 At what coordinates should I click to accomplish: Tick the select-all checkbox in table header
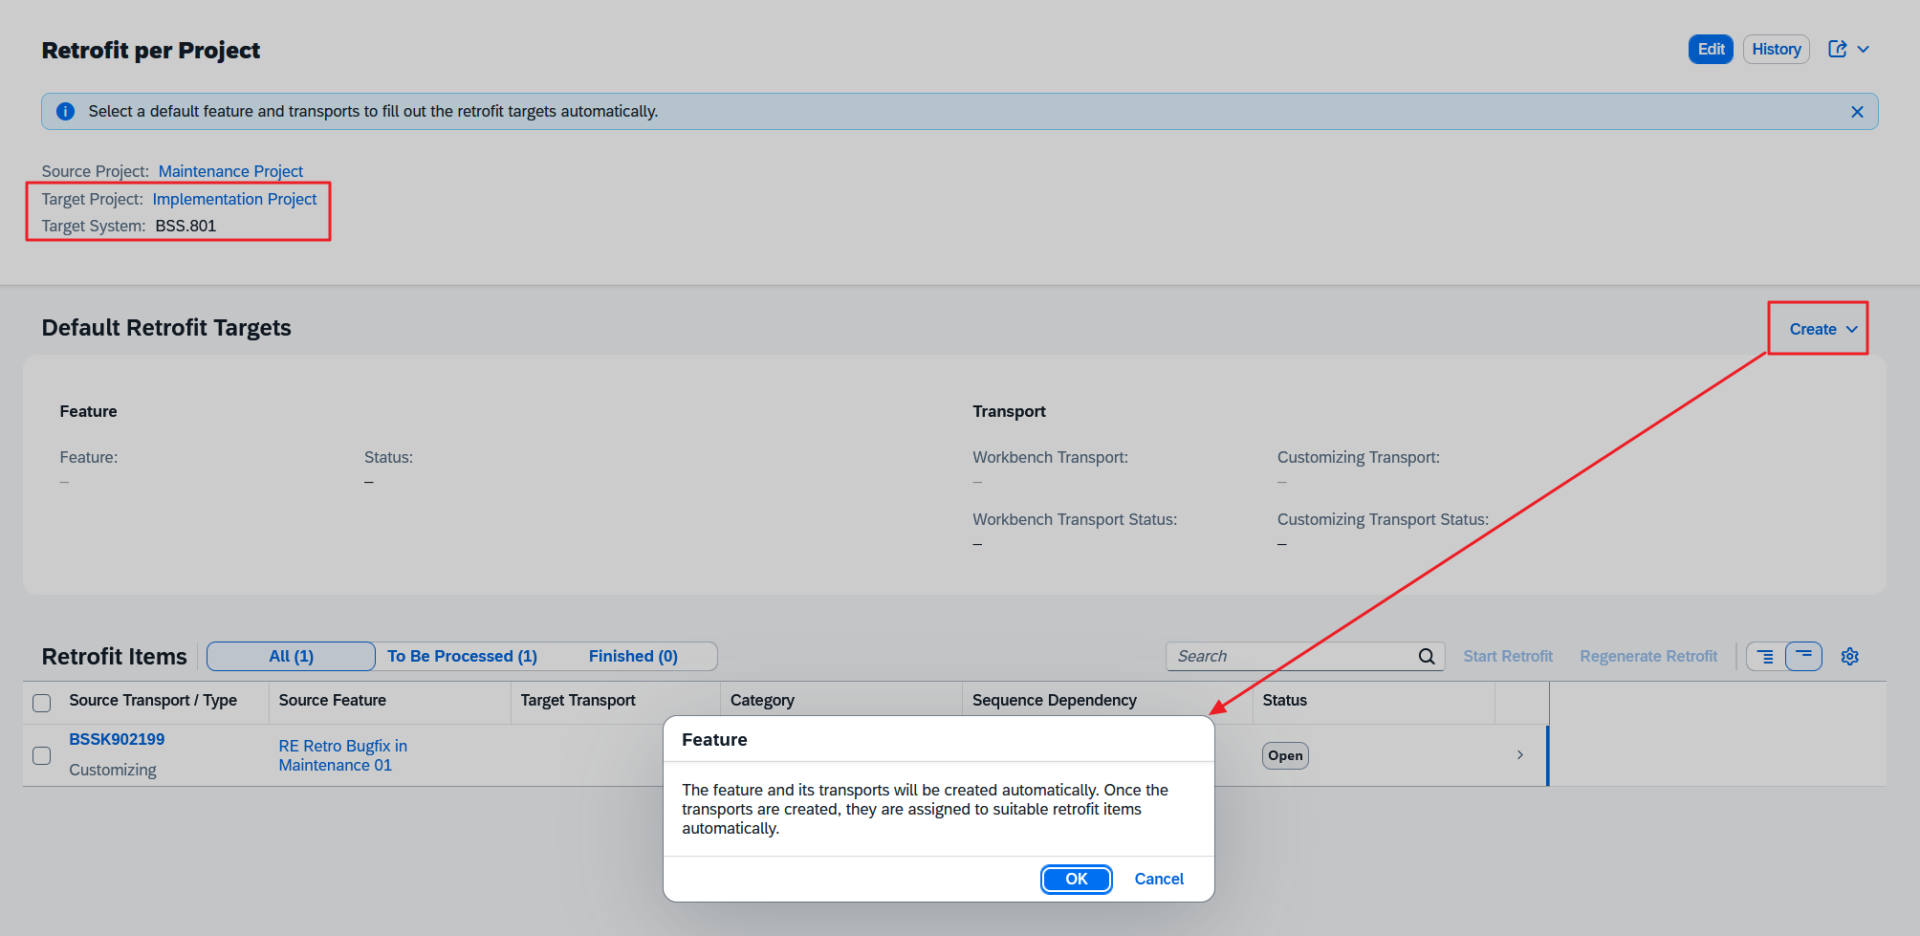click(x=42, y=702)
